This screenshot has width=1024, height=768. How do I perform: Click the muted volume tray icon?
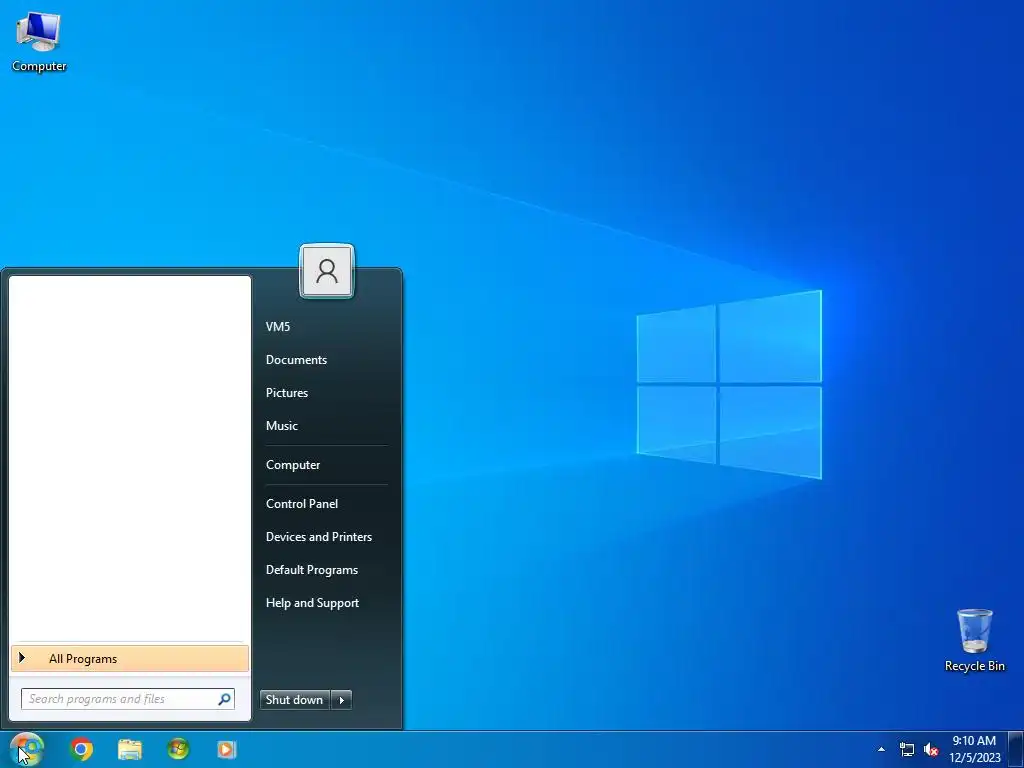click(x=931, y=749)
